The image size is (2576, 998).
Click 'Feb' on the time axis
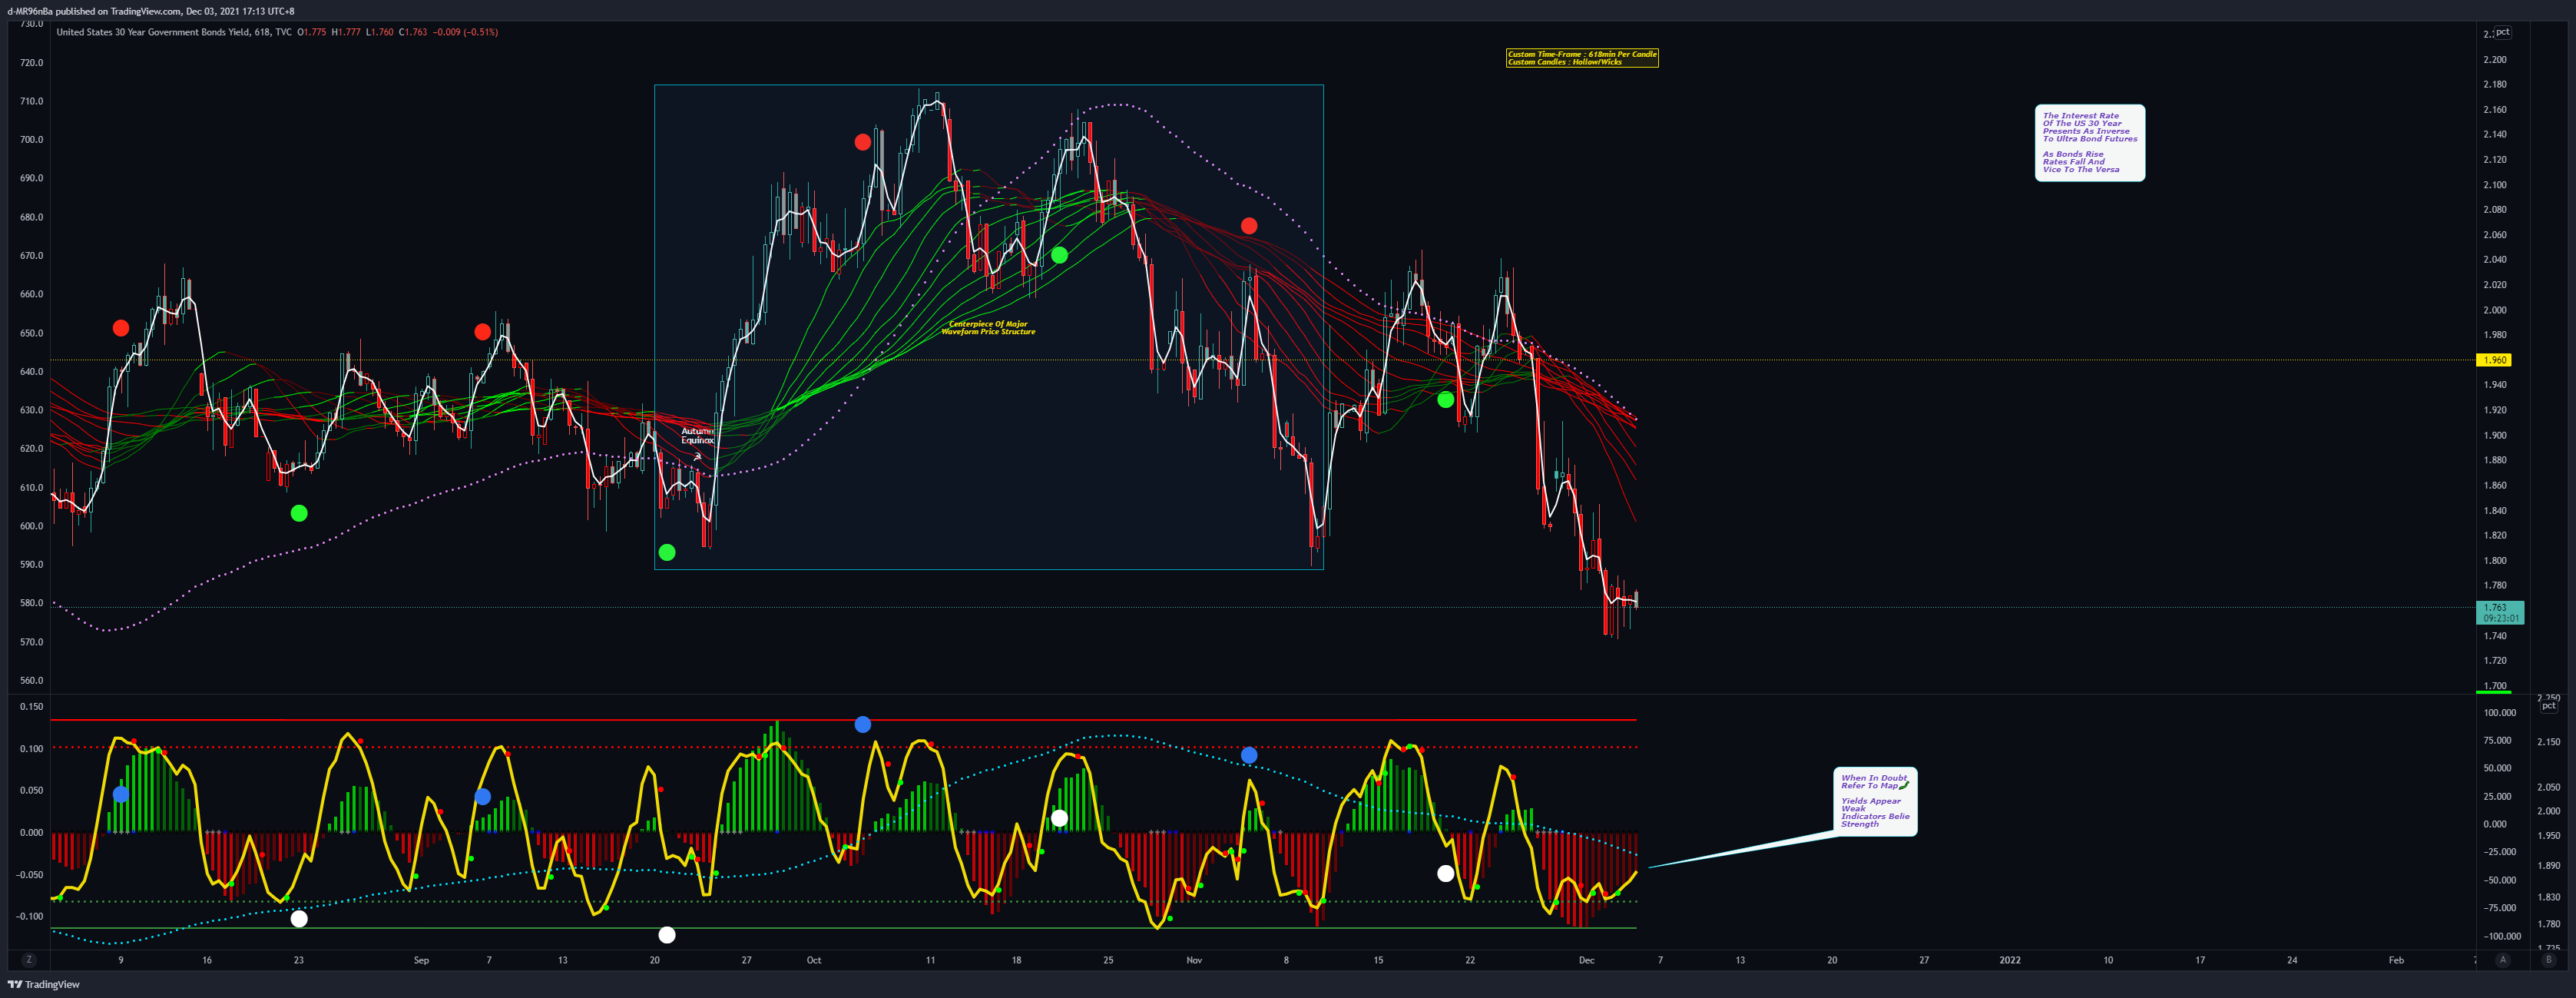(2396, 960)
